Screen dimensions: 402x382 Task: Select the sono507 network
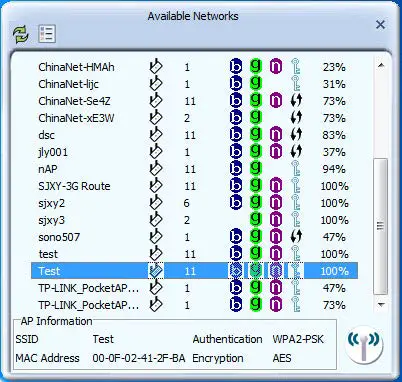tap(194, 237)
